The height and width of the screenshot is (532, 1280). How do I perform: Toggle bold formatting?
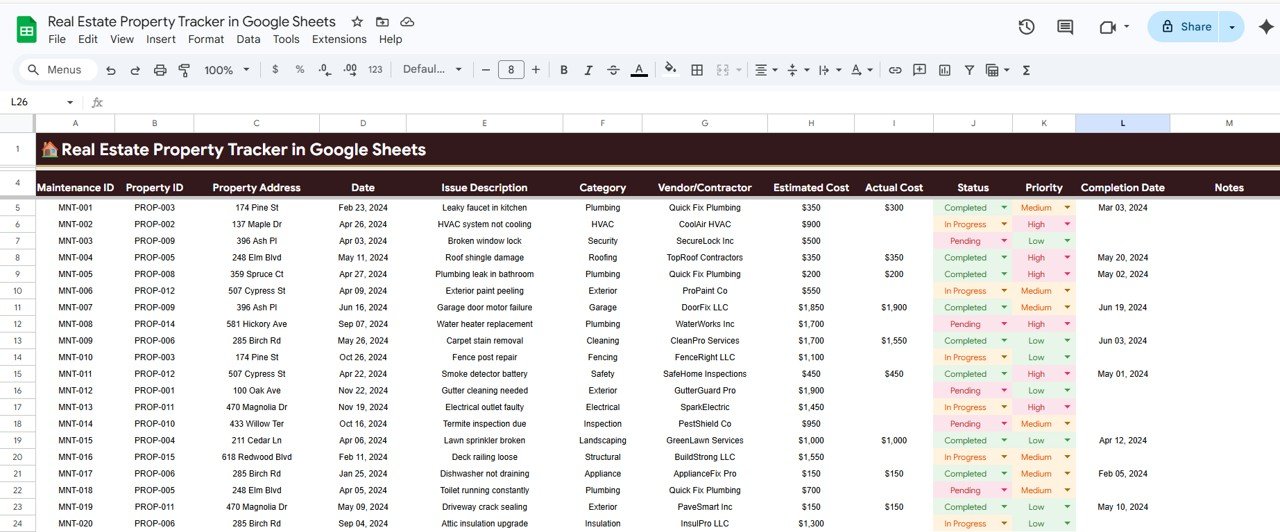[564, 70]
